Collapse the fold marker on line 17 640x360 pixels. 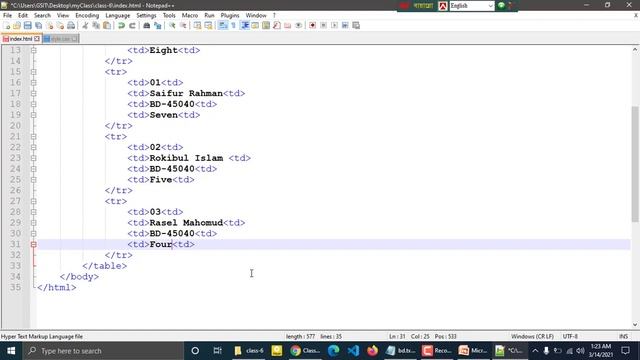[33, 93]
